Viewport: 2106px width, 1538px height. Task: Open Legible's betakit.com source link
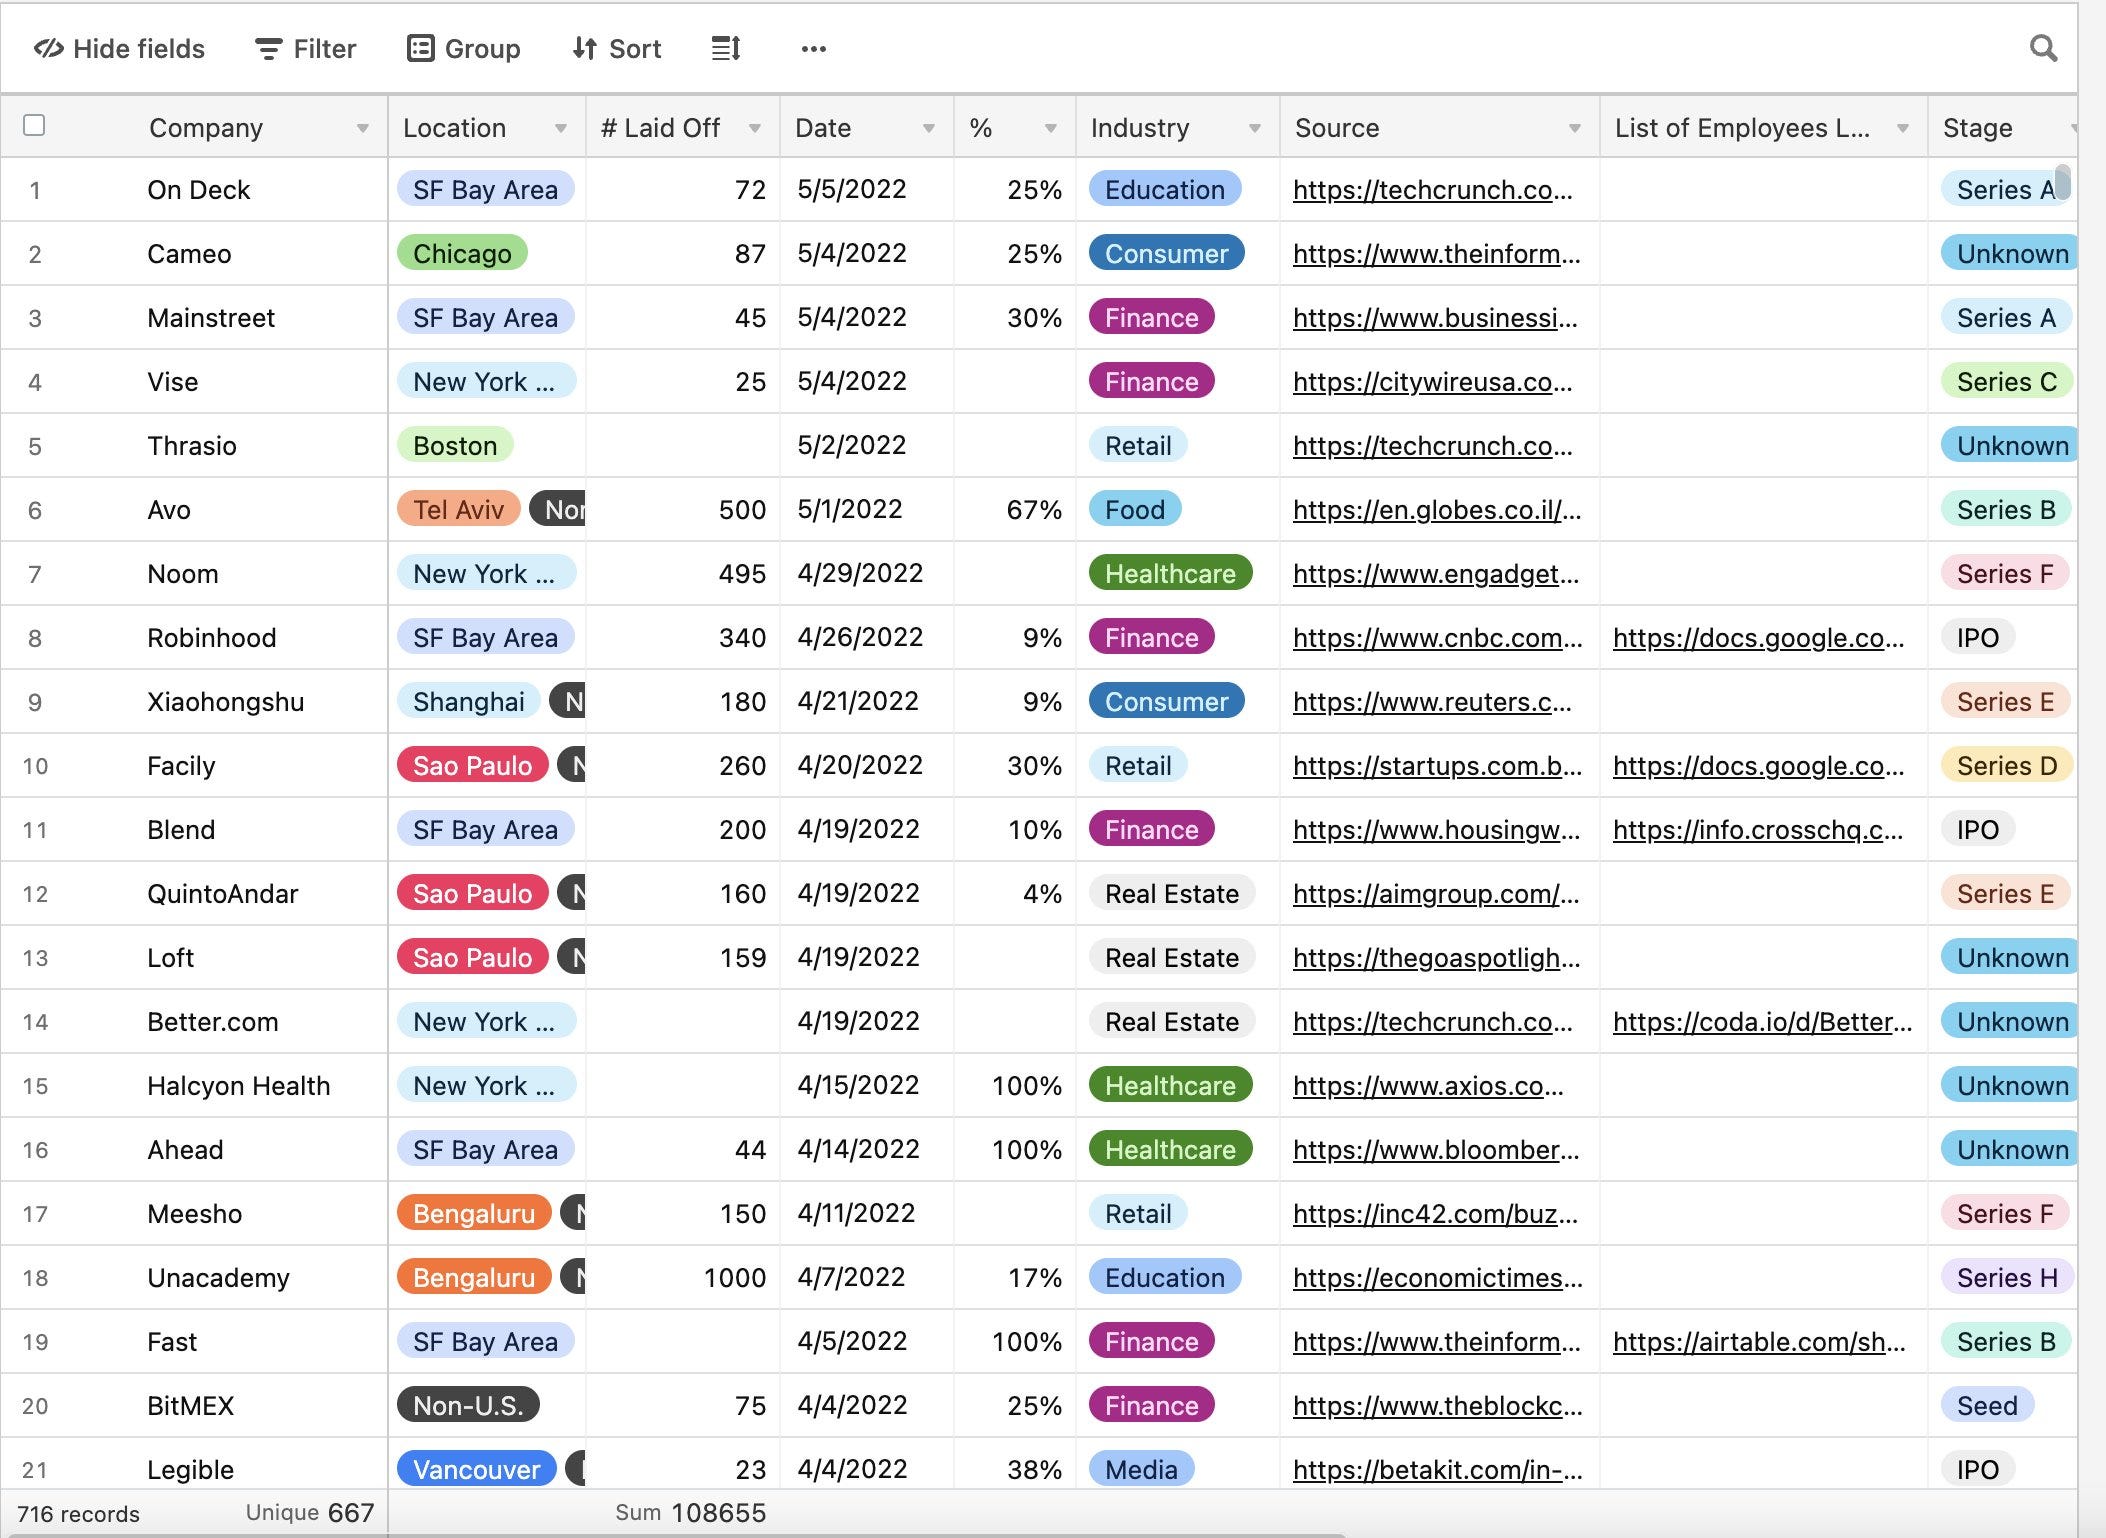[x=1436, y=1470]
